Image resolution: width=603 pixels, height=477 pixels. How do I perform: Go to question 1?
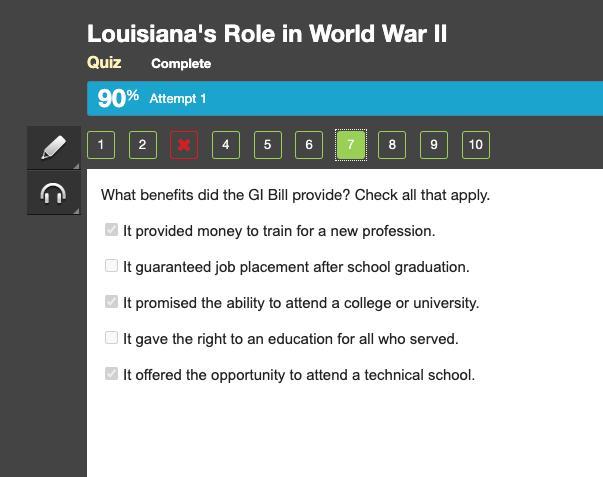coord(101,145)
